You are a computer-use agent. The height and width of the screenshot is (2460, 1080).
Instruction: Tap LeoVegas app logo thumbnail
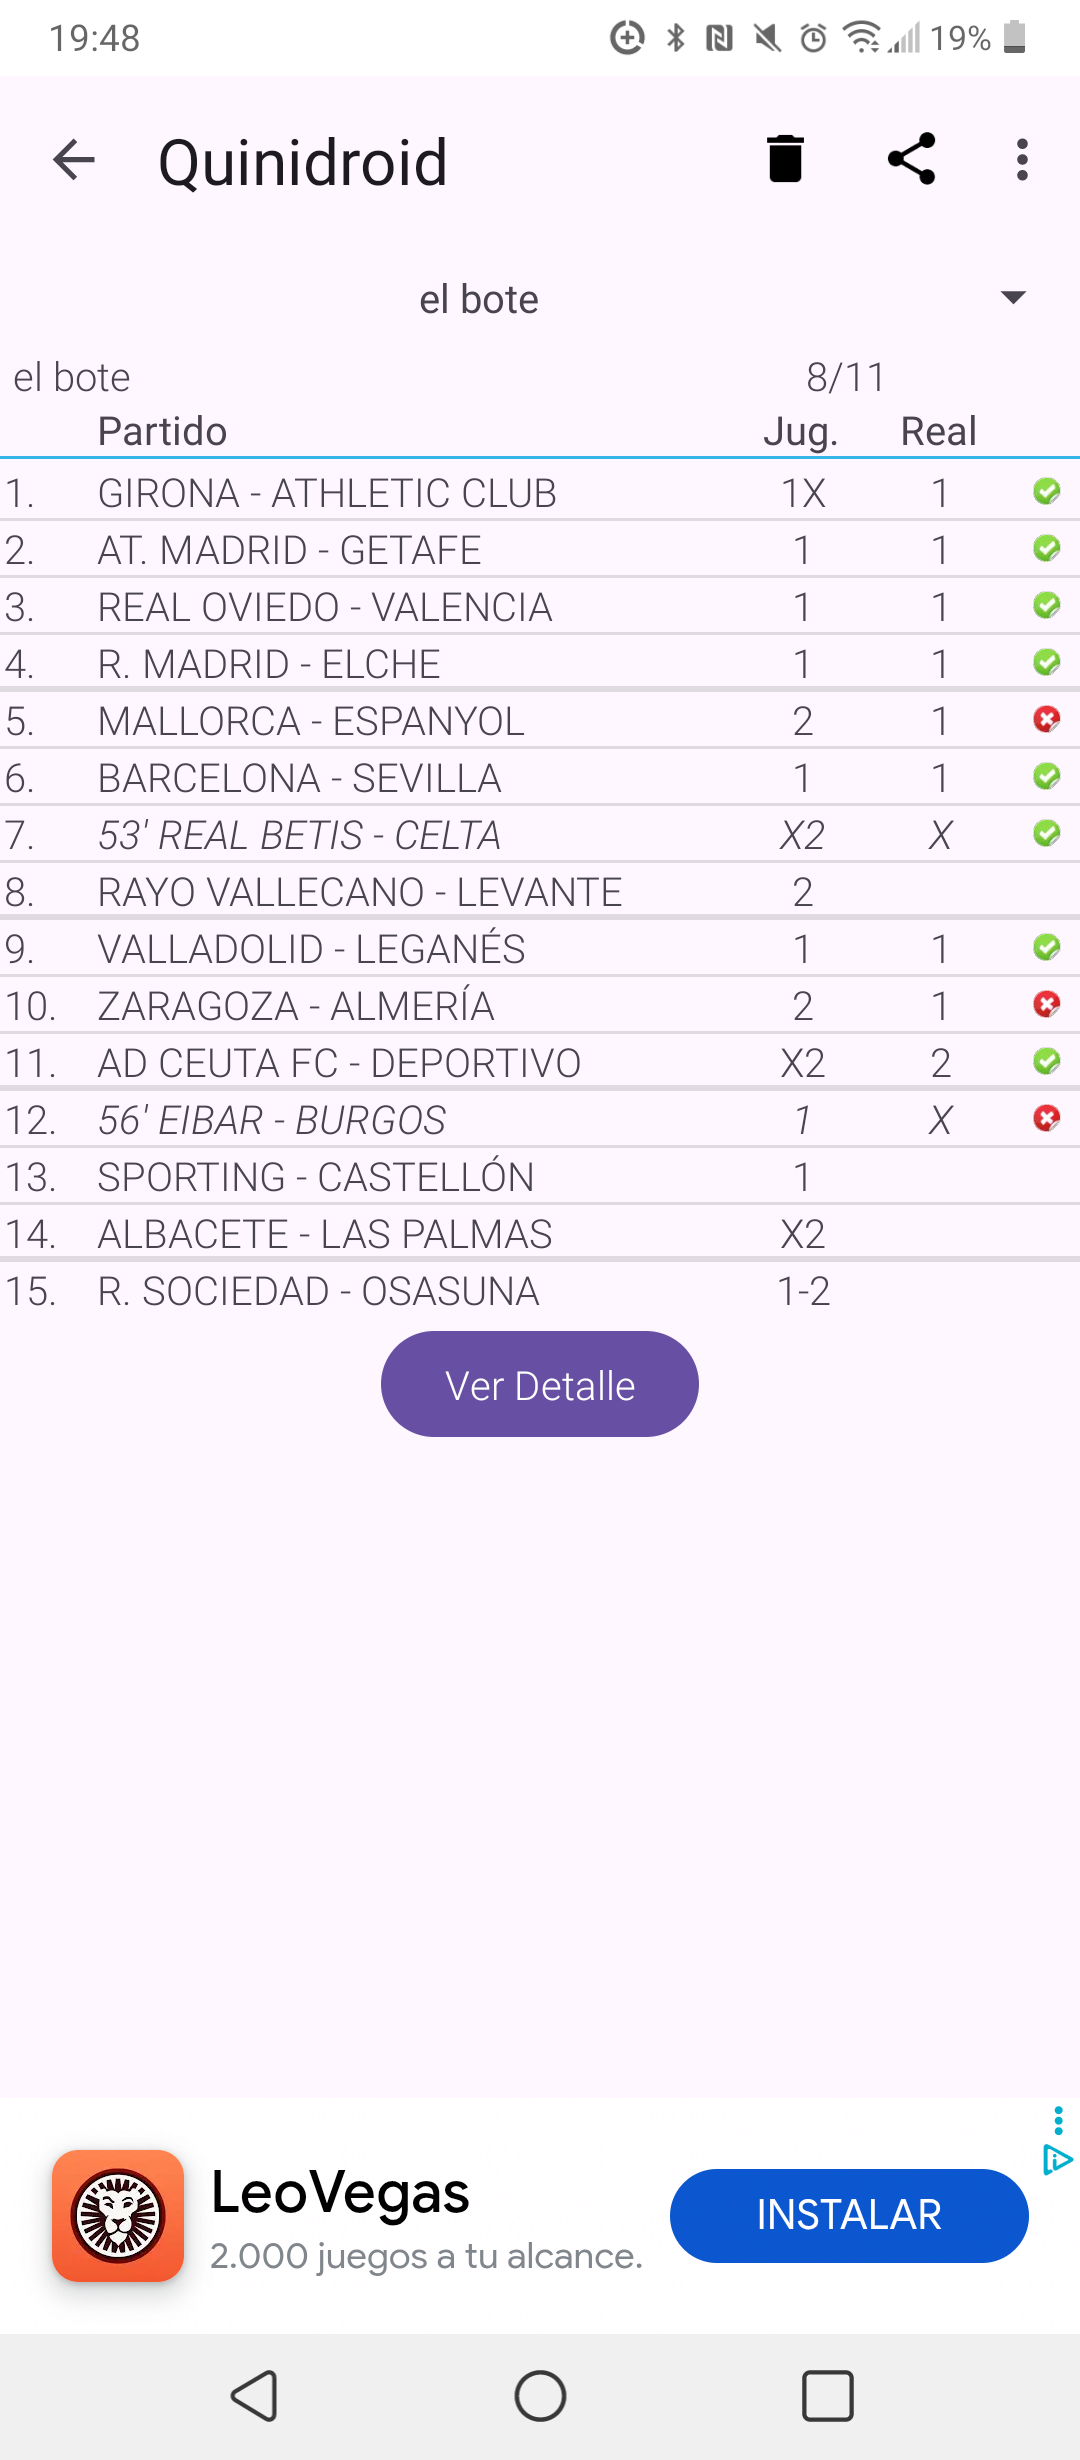coord(118,2215)
